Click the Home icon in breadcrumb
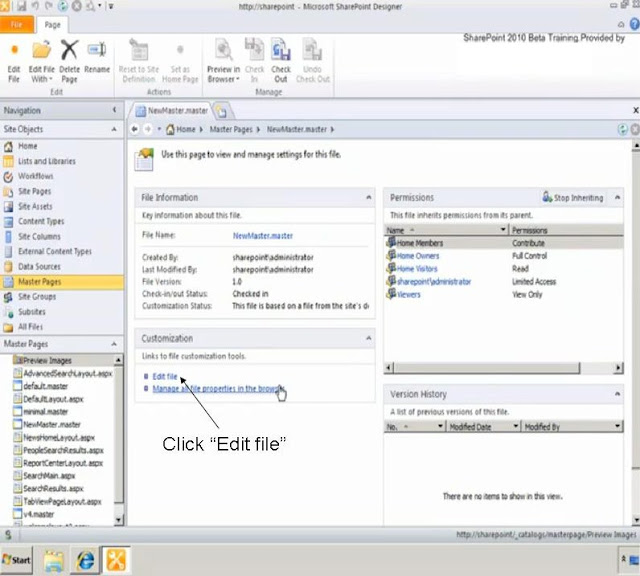This screenshot has height=576, width=640. tap(170, 129)
